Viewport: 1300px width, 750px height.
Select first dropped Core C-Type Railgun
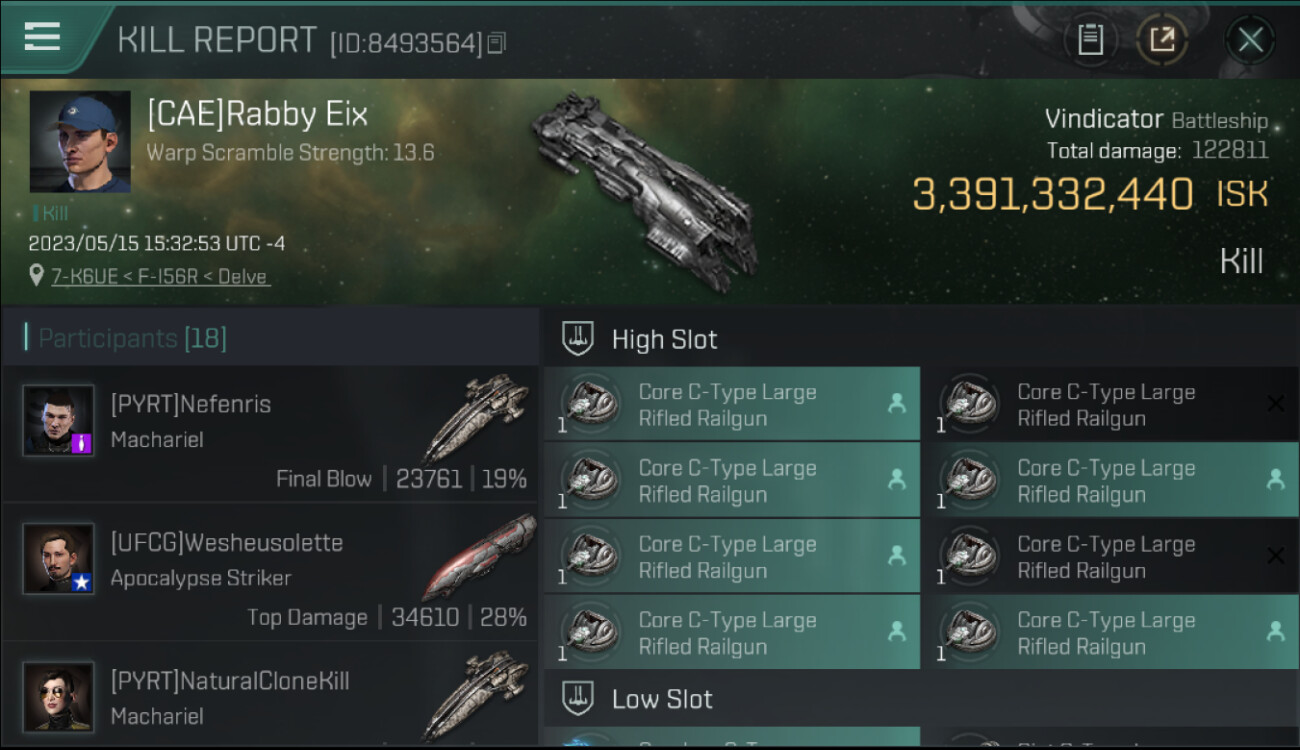coord(732,404)
